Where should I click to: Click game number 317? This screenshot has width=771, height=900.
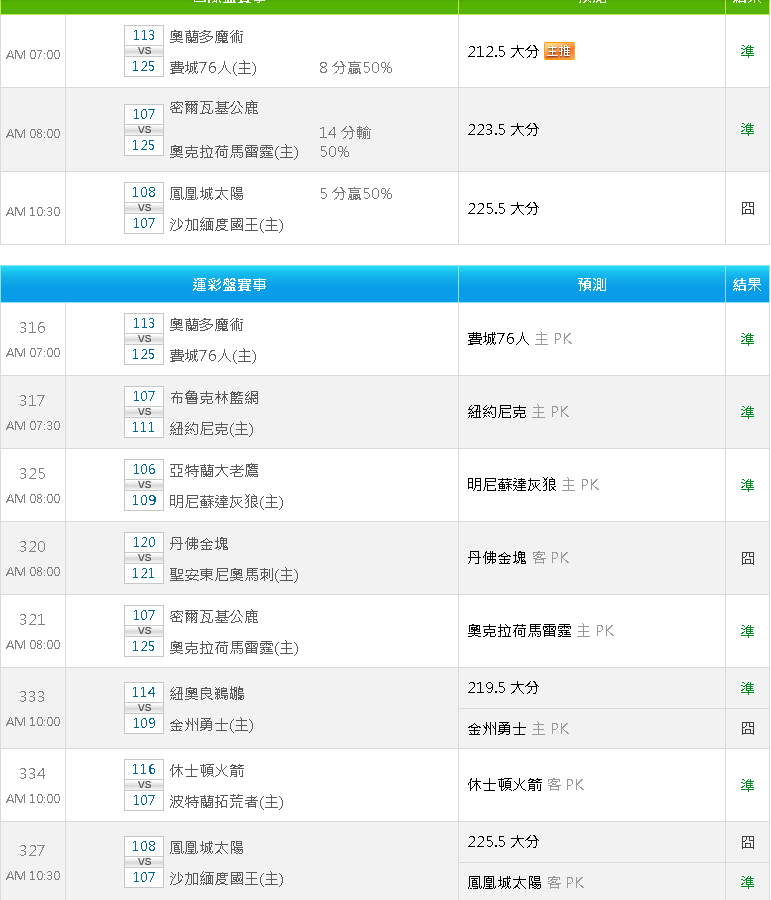click(x=32, y=401)
